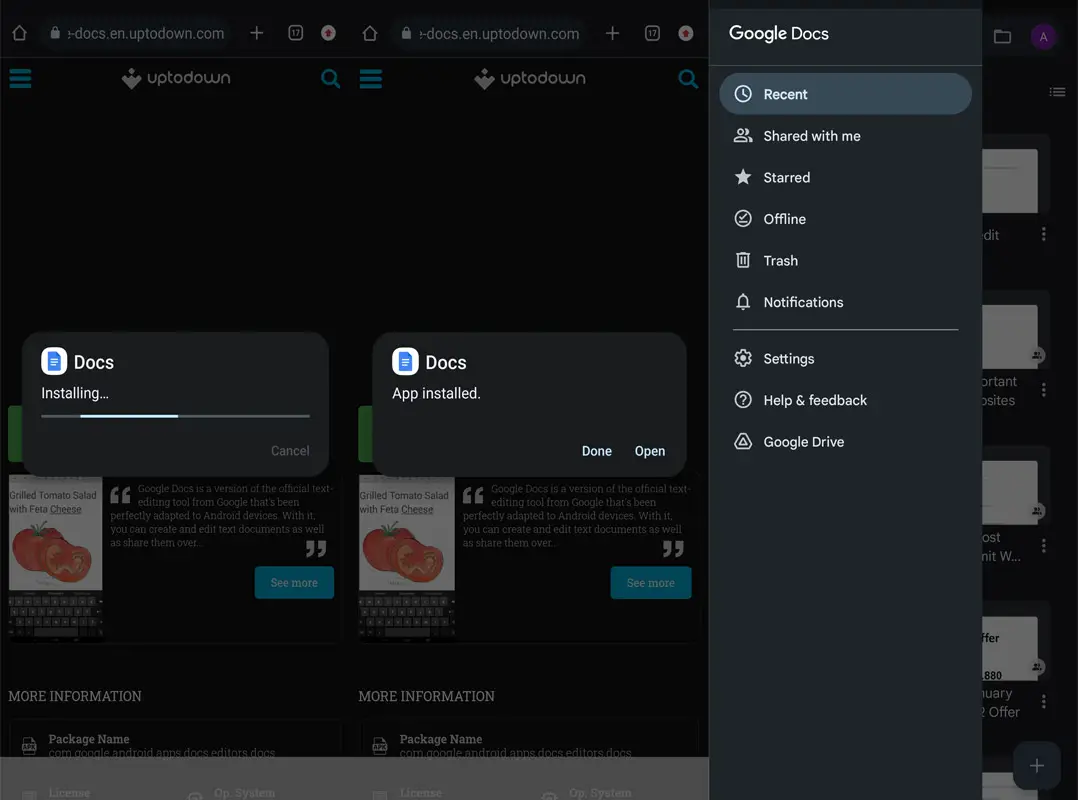
Task: Cancel the Docs installation
Action: (x=290, y=451)
